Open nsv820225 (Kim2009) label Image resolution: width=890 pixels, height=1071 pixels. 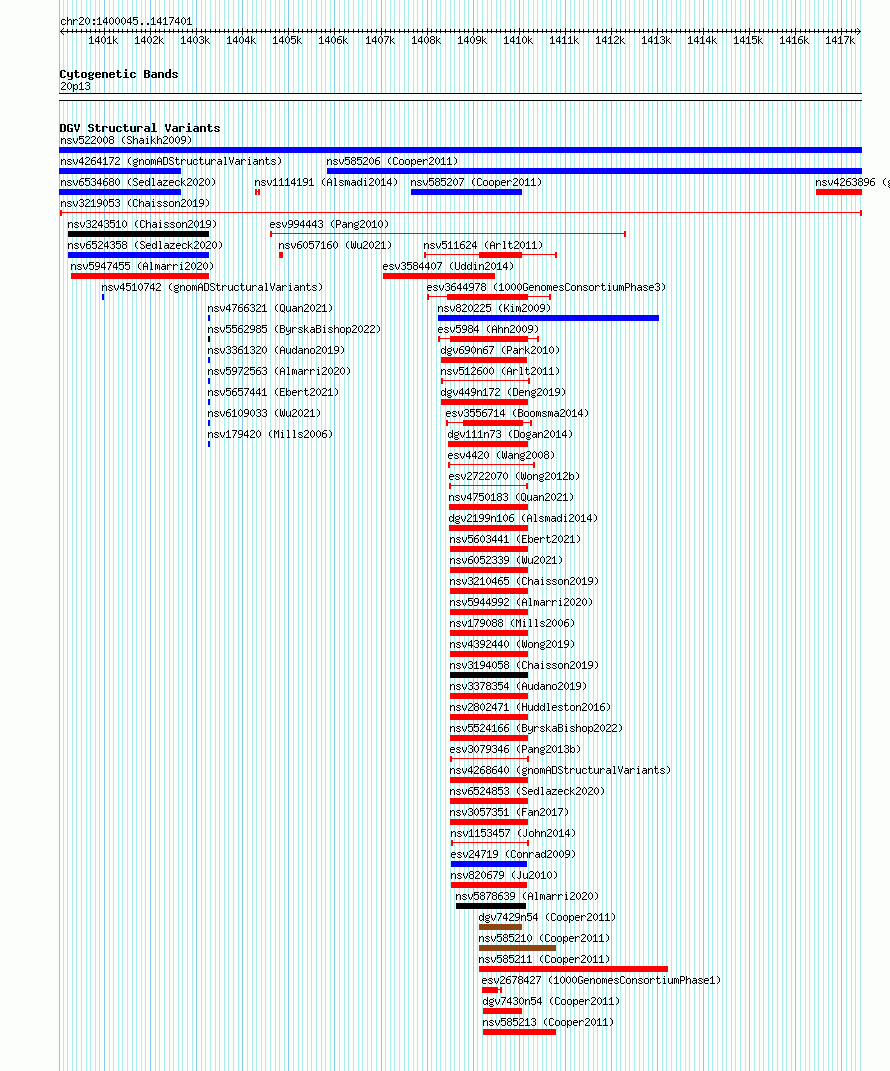(x=494, y=309)
